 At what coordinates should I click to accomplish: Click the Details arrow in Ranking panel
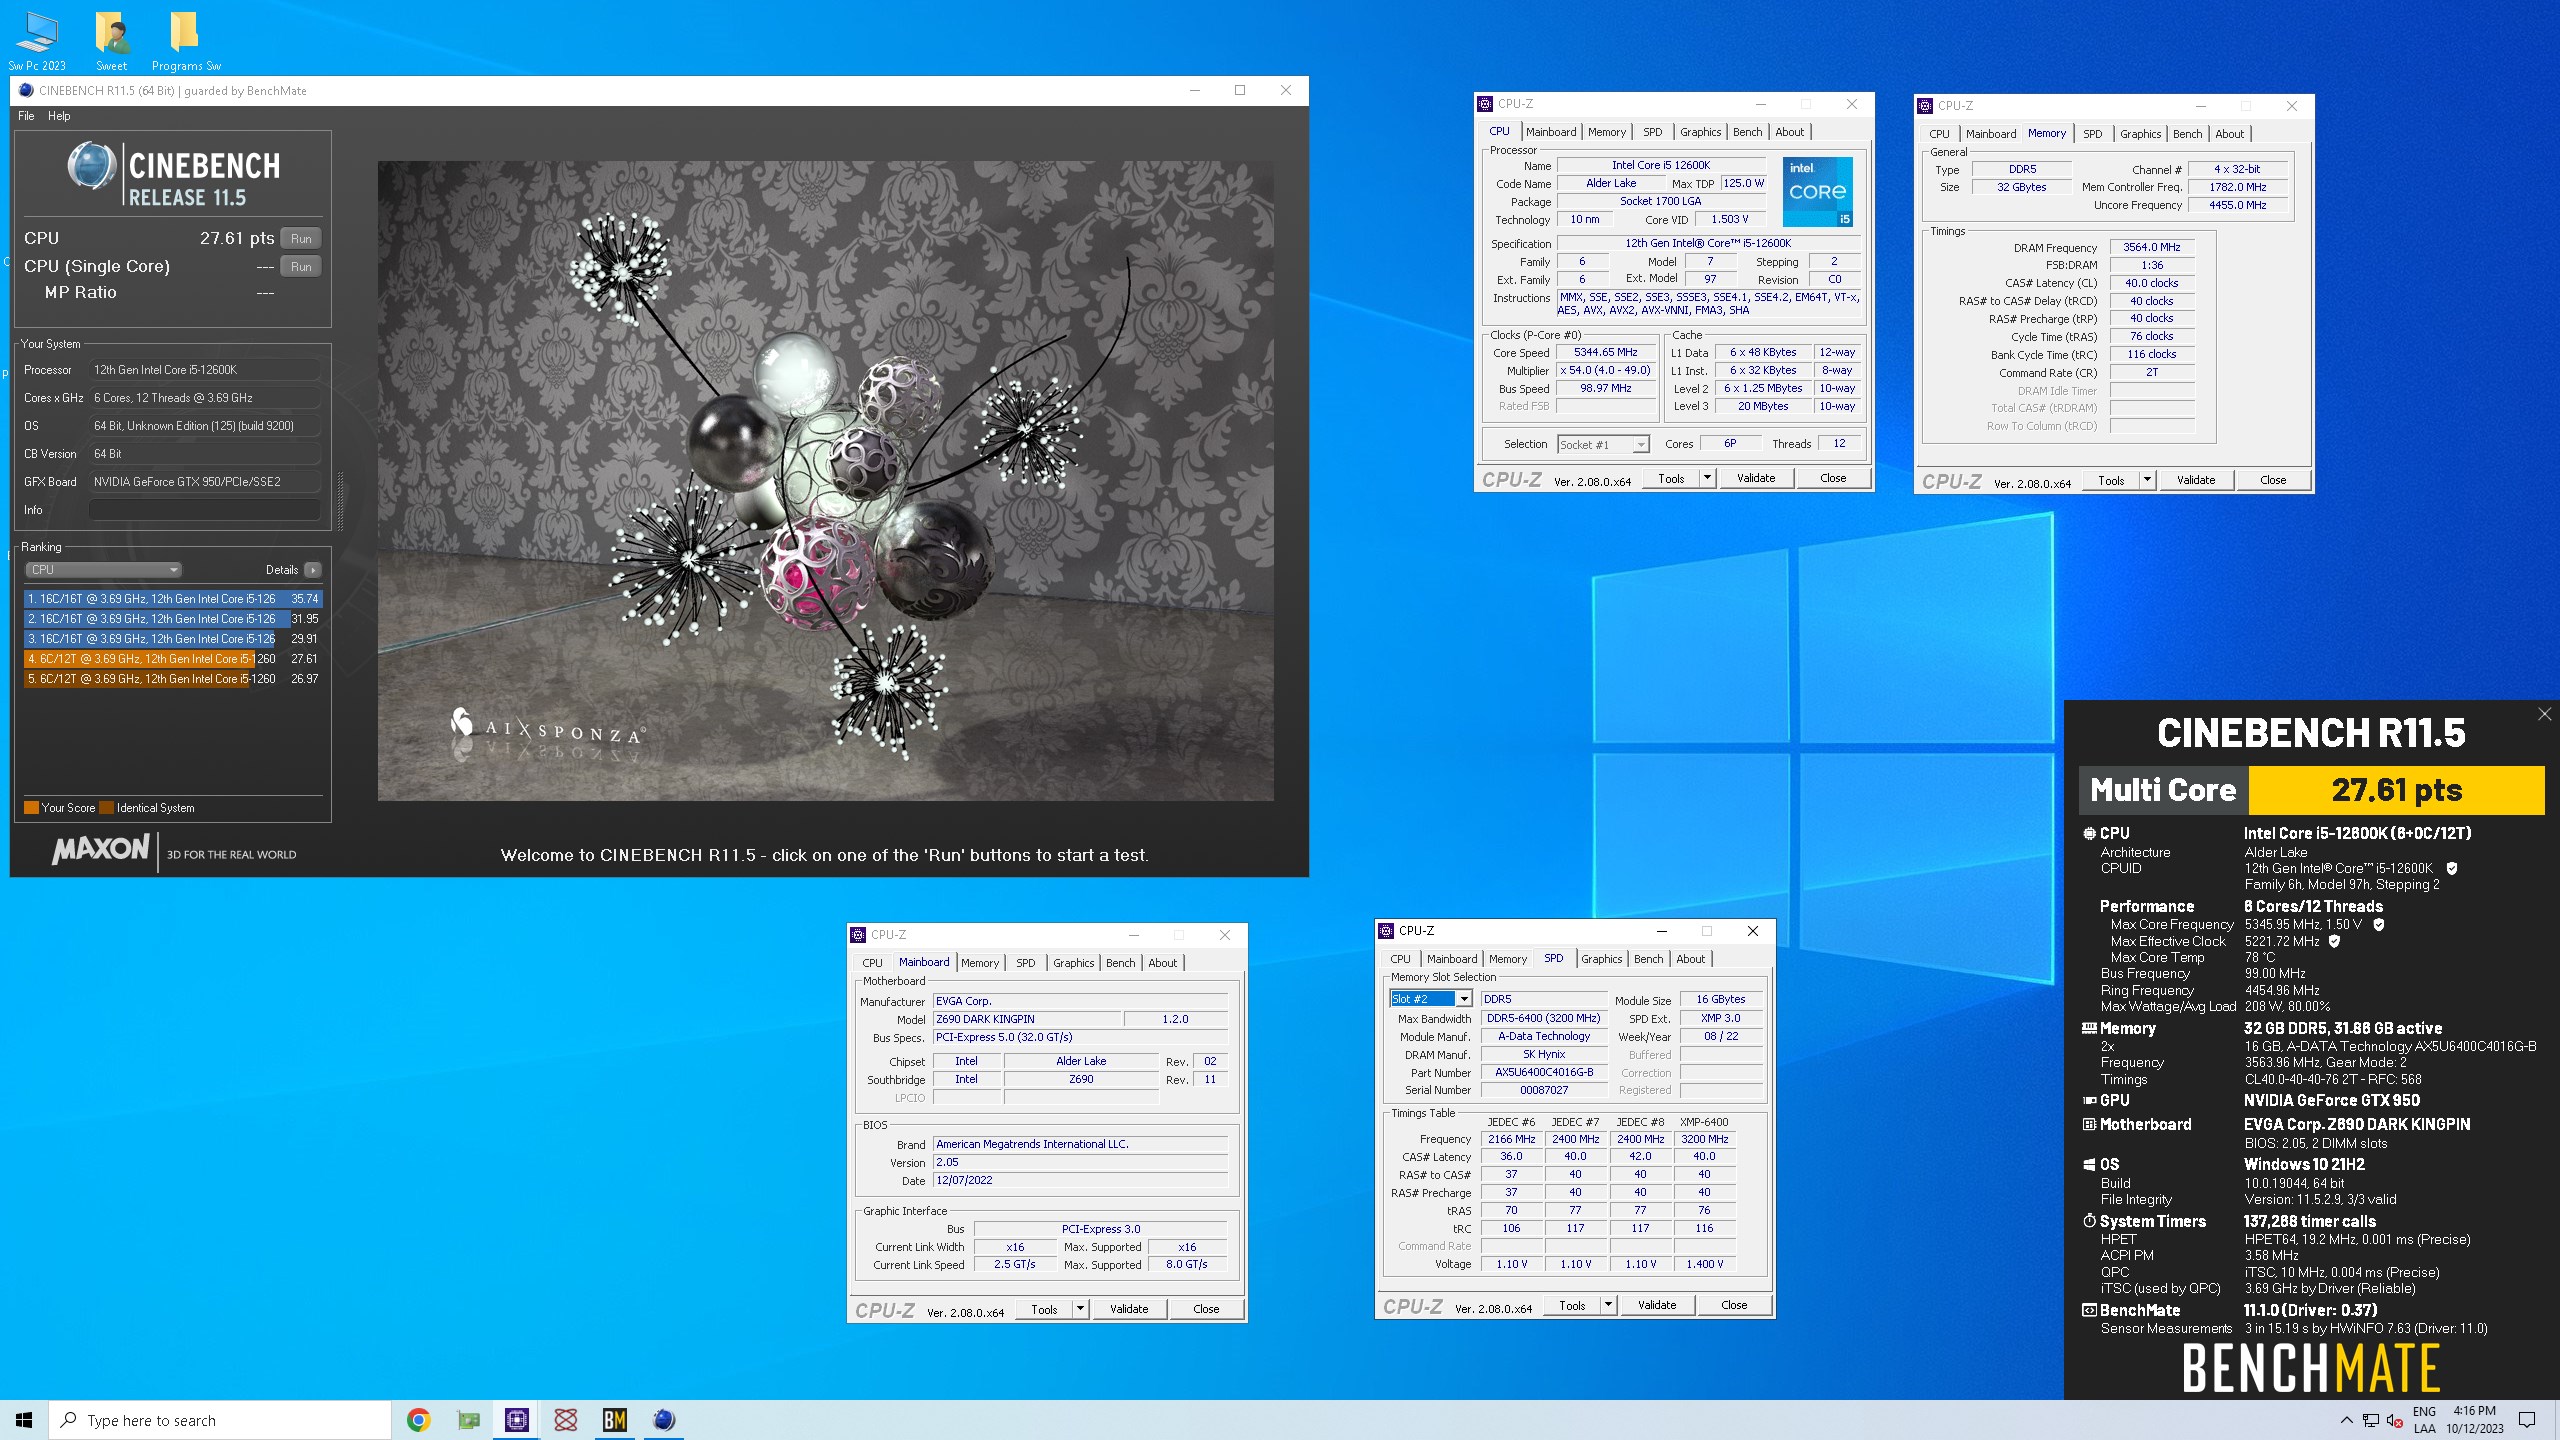(x=313, y=570)
